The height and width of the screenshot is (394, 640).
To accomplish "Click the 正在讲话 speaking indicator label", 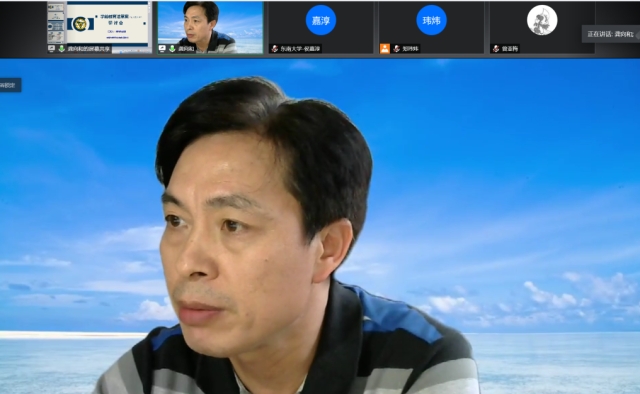I will pos(610,34).
